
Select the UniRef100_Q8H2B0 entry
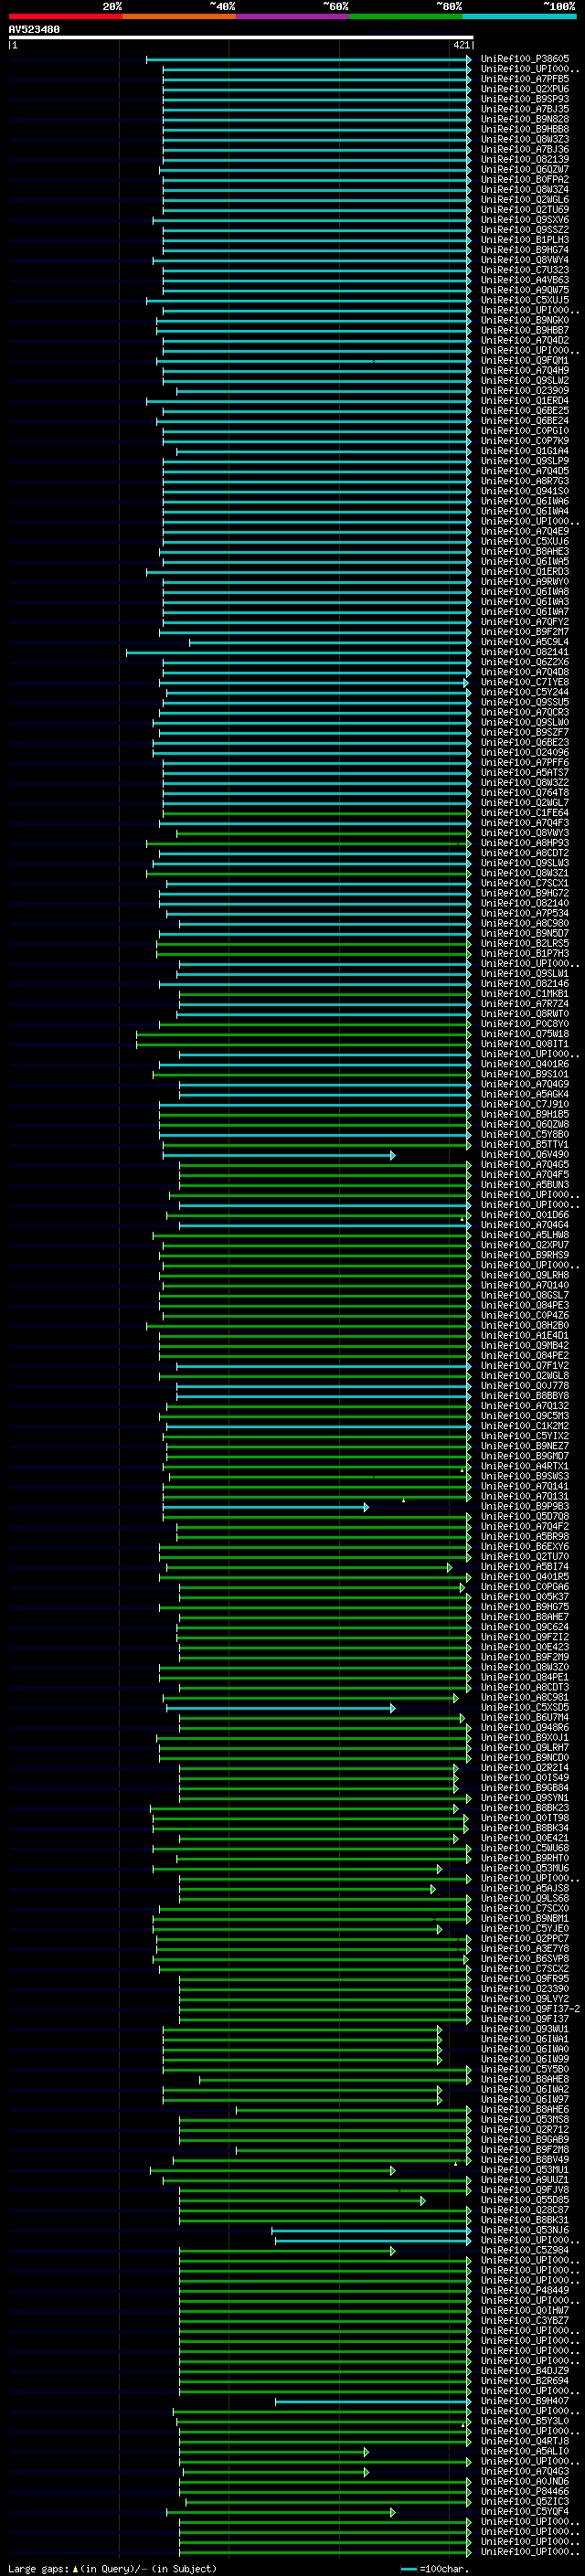525,1326
